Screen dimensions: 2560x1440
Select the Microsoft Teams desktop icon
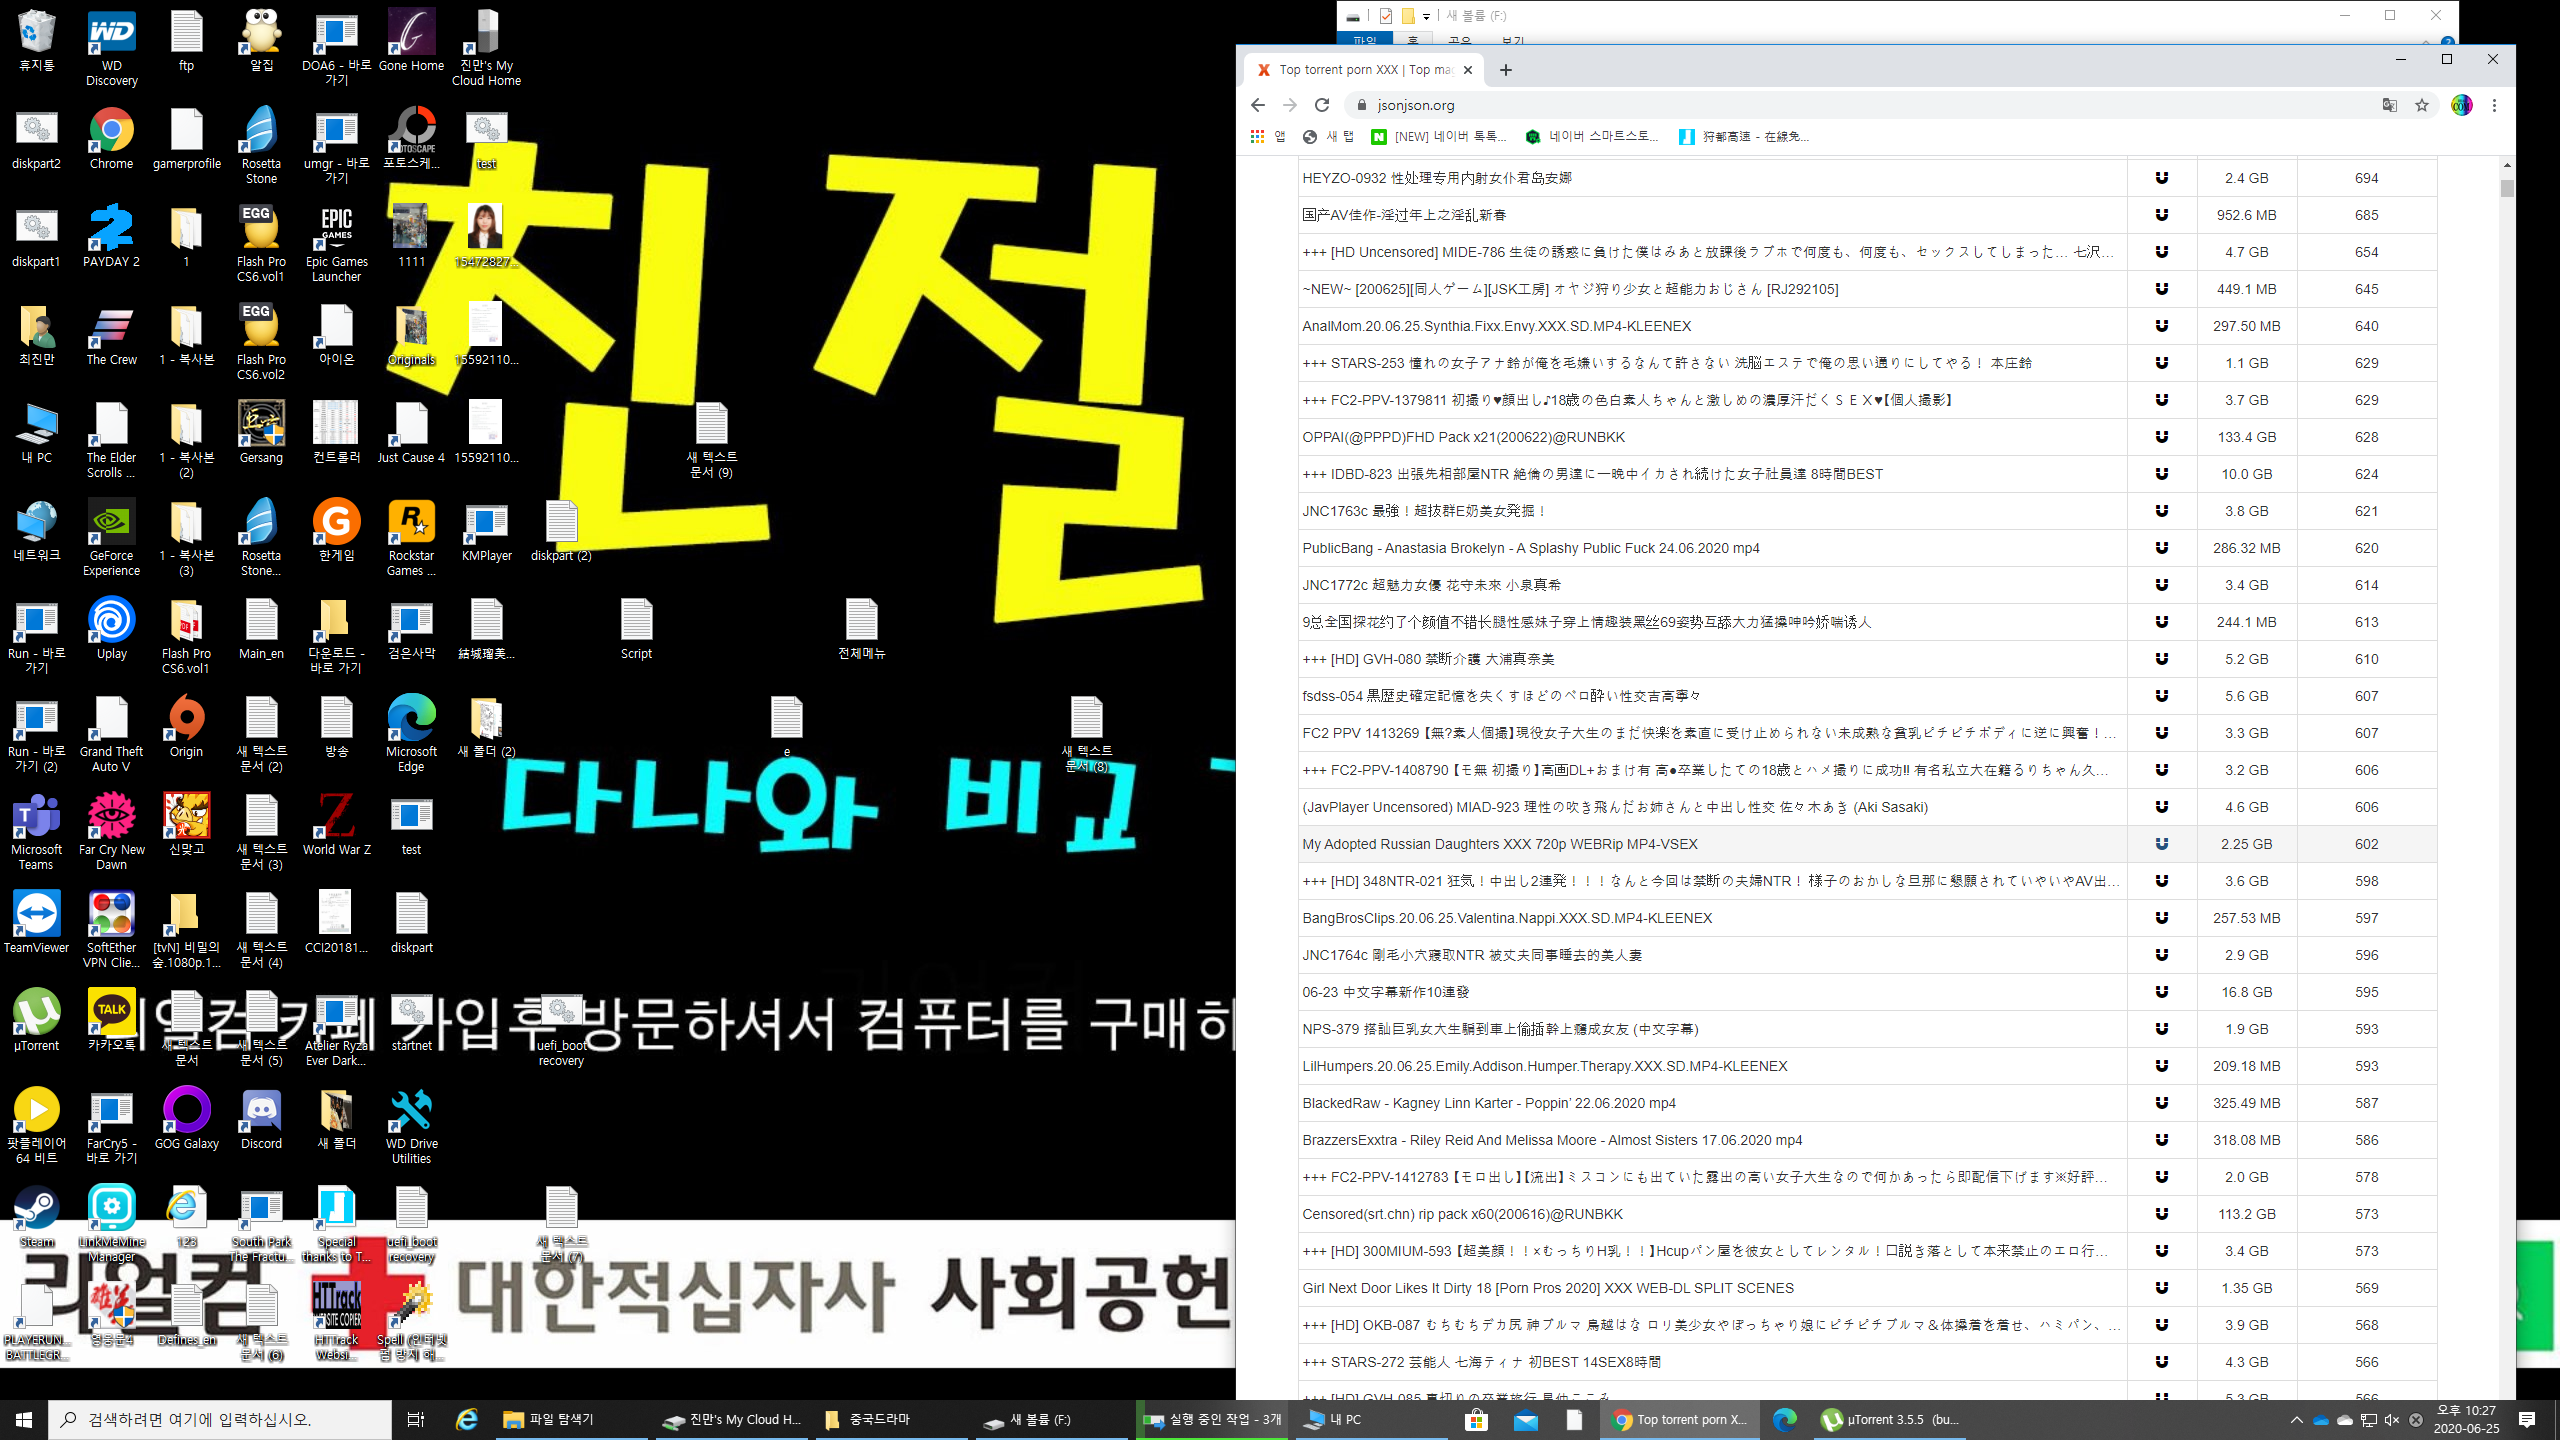[36, 832]
